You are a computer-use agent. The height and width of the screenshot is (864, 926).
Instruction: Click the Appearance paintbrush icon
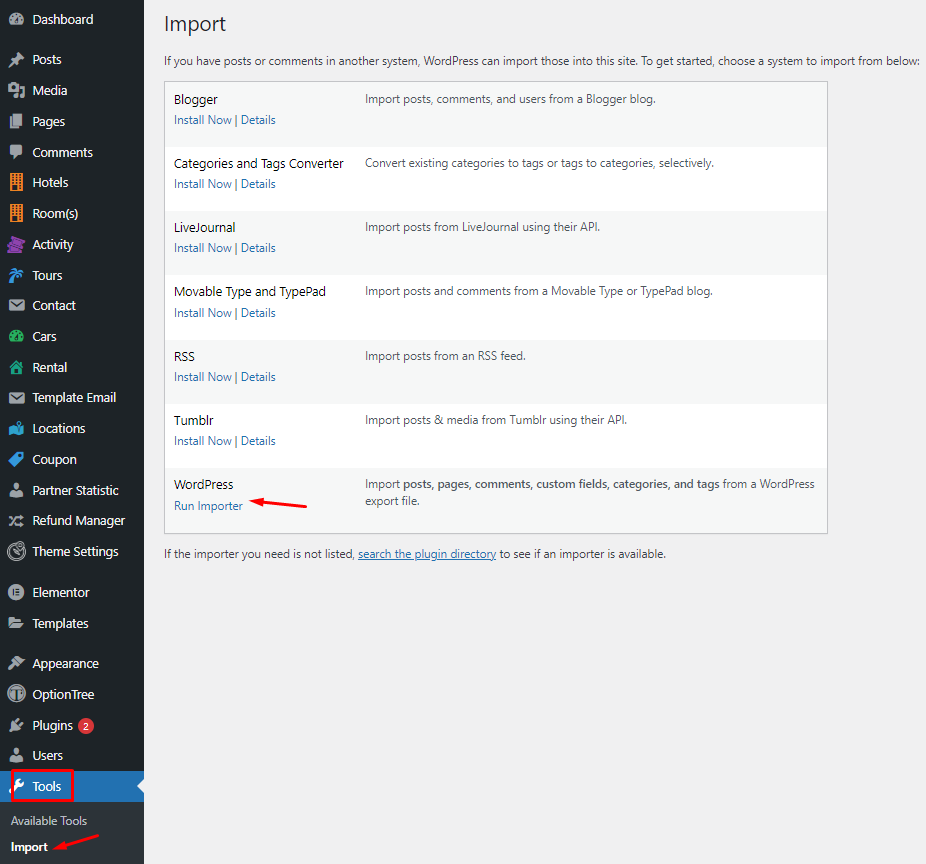coord(17,663)
